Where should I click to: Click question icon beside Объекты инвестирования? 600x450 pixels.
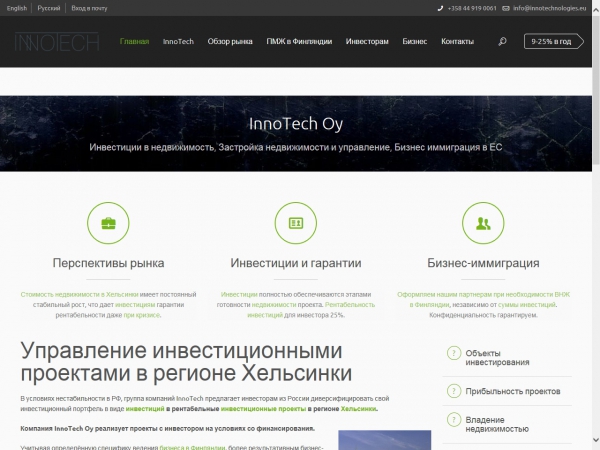pyautogui.click(x=454, y=353)
